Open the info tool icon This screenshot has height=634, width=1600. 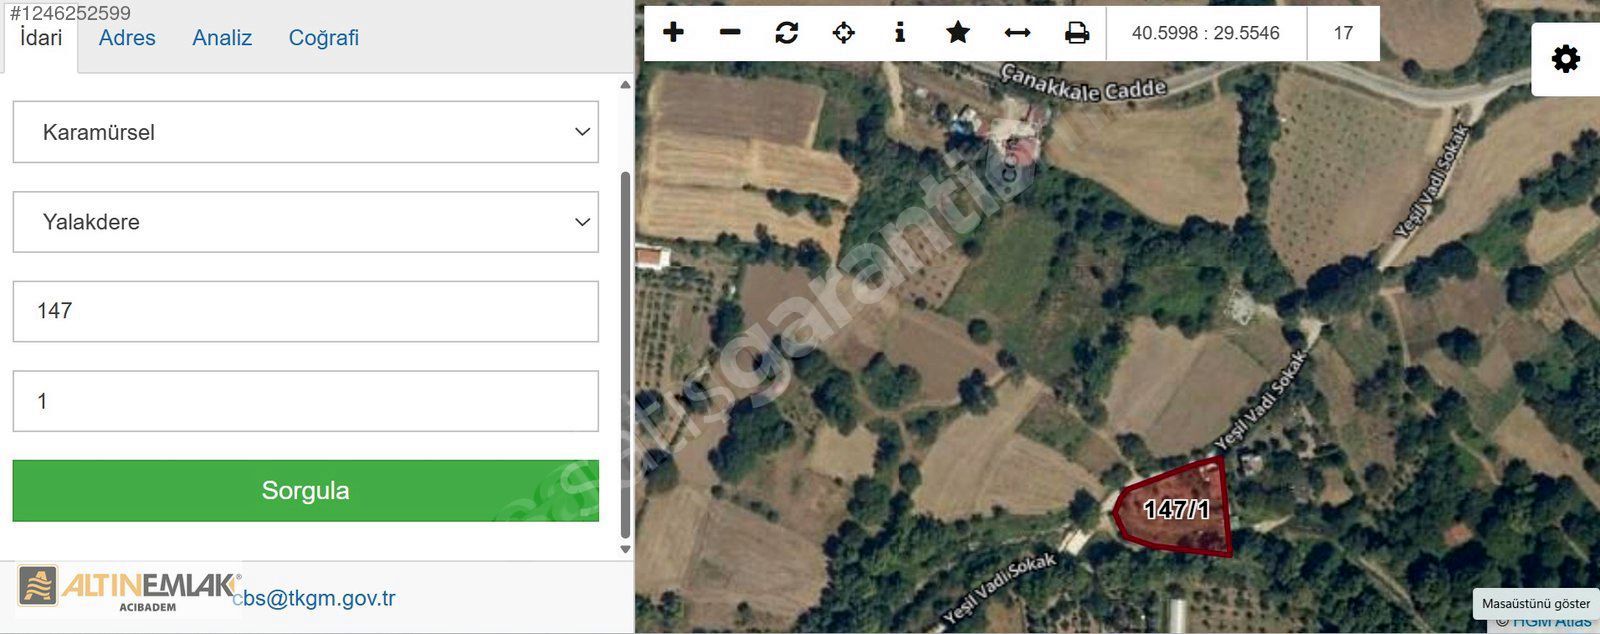900,33
